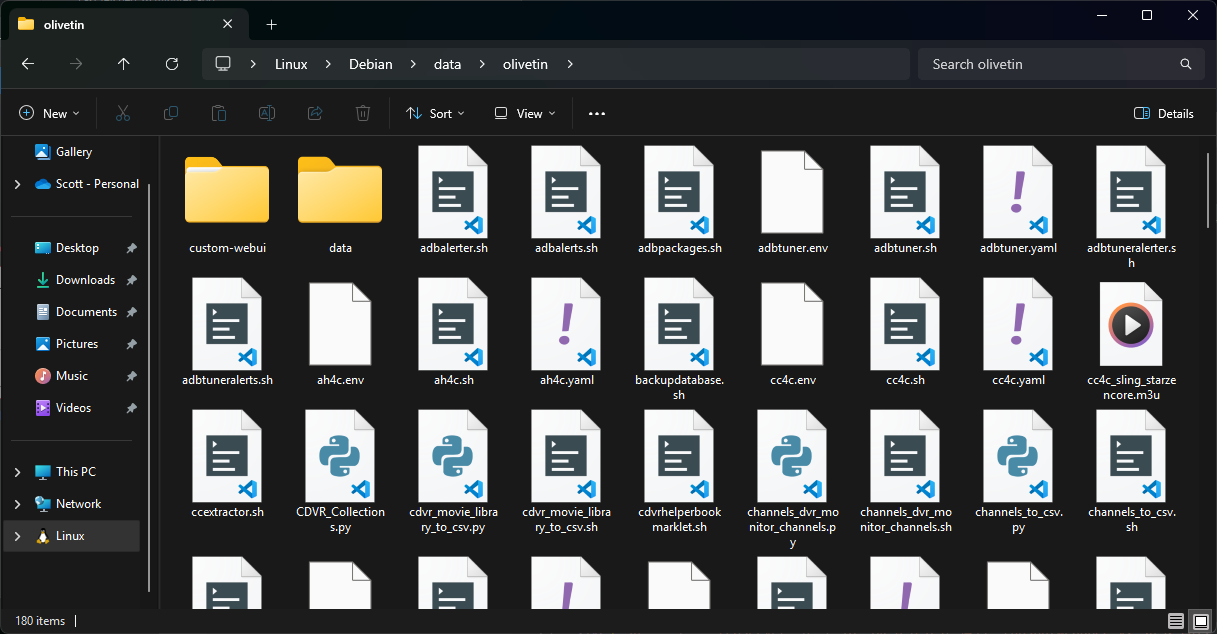Image resolution: width=1217 pixels, height=634 pixels.
Task: Open the See more ellipsis menu
Action: pos(597,114)
